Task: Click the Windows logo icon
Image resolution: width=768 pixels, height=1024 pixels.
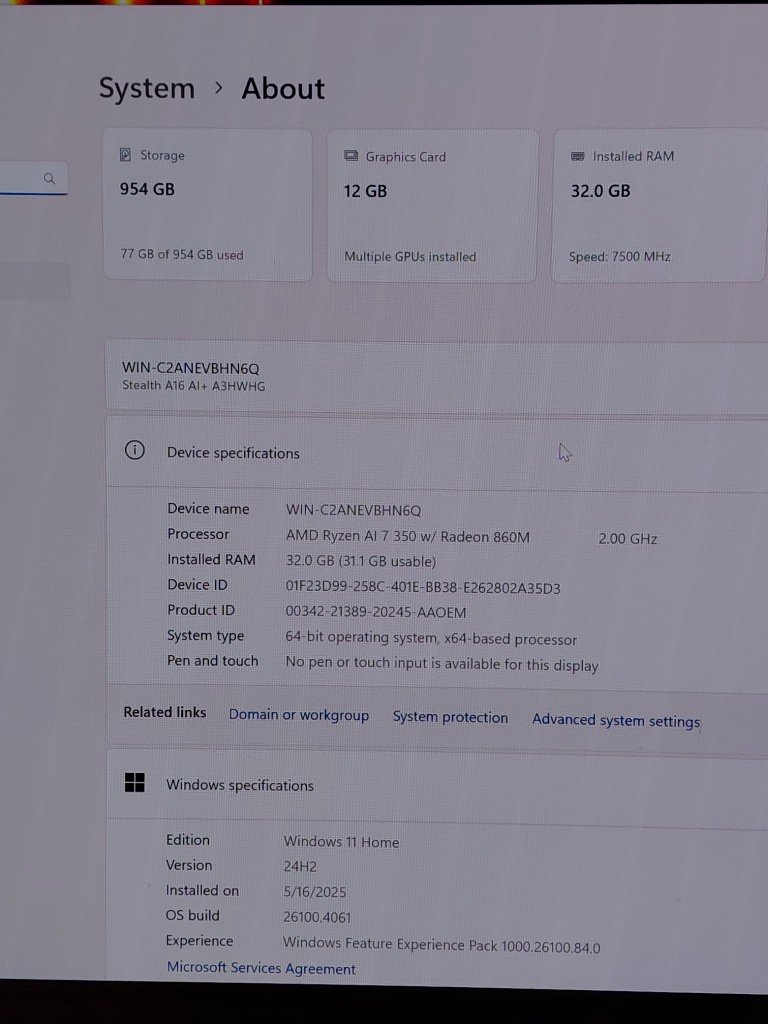Action: pyautogui.click(x=134, y=783)
